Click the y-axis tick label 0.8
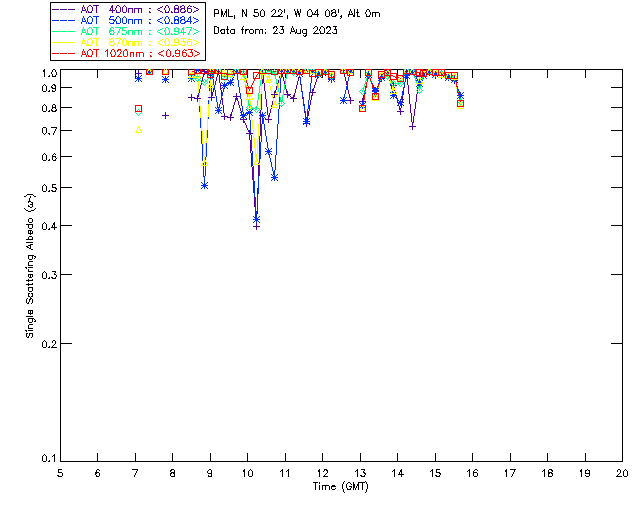The height and width of the screenshot is (512, 640). 49,108
